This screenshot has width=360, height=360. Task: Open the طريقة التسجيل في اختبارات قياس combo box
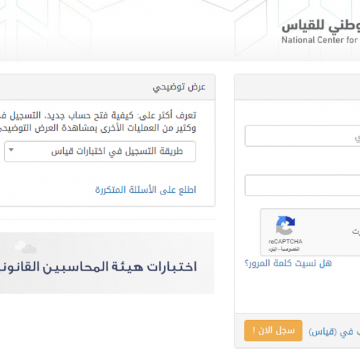pyautogui.click(x=100, y=152)
